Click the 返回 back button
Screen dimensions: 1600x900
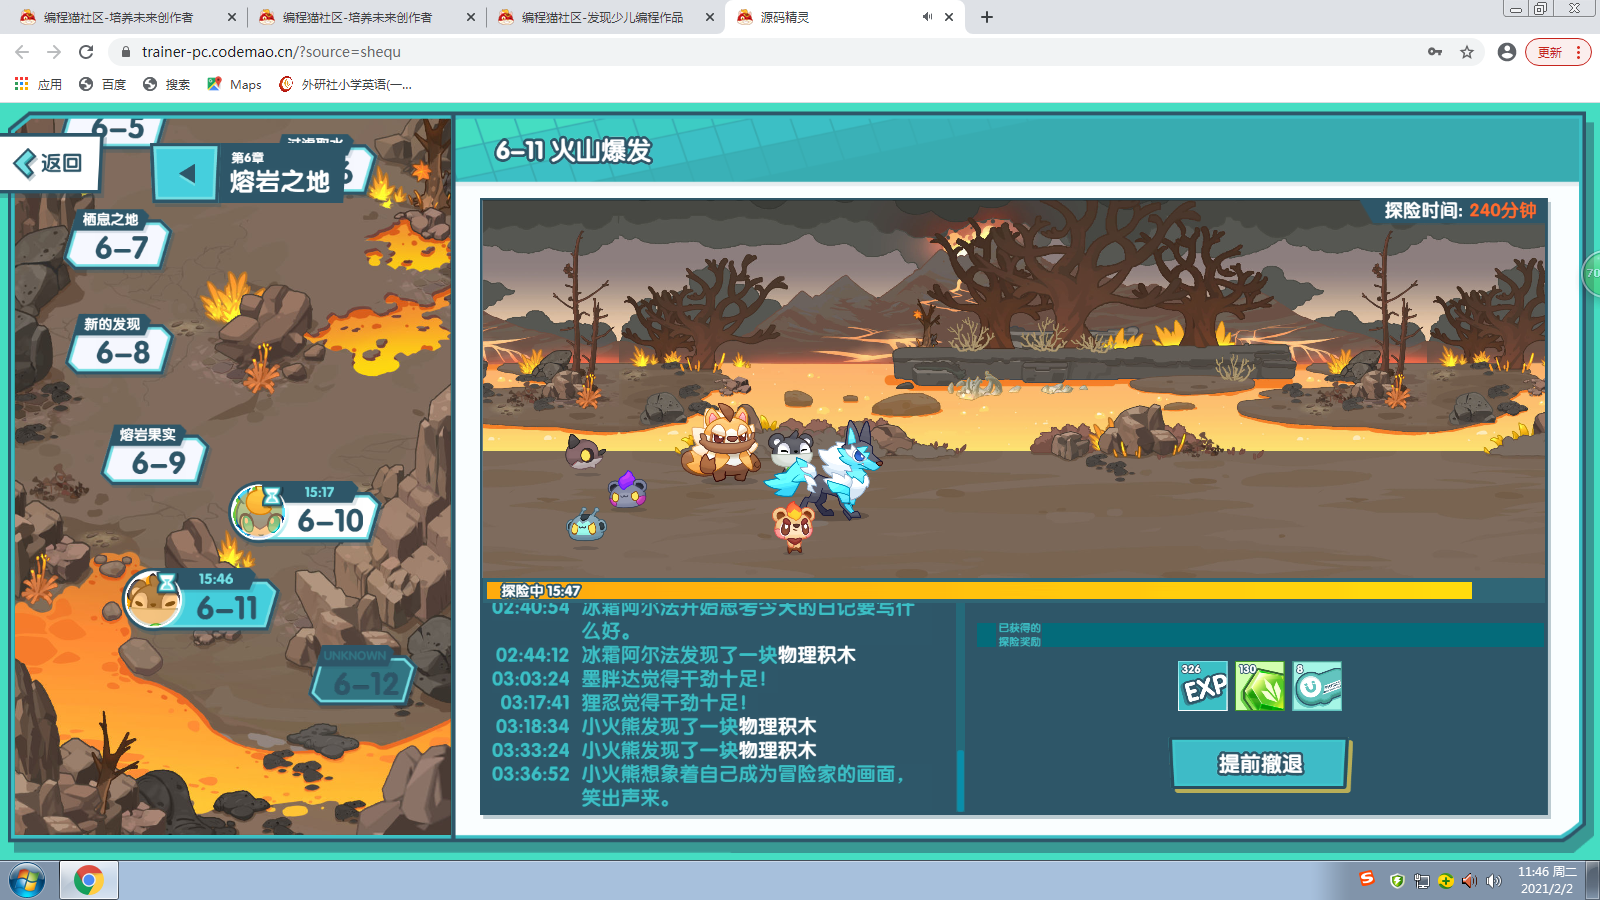click(51, 162)
